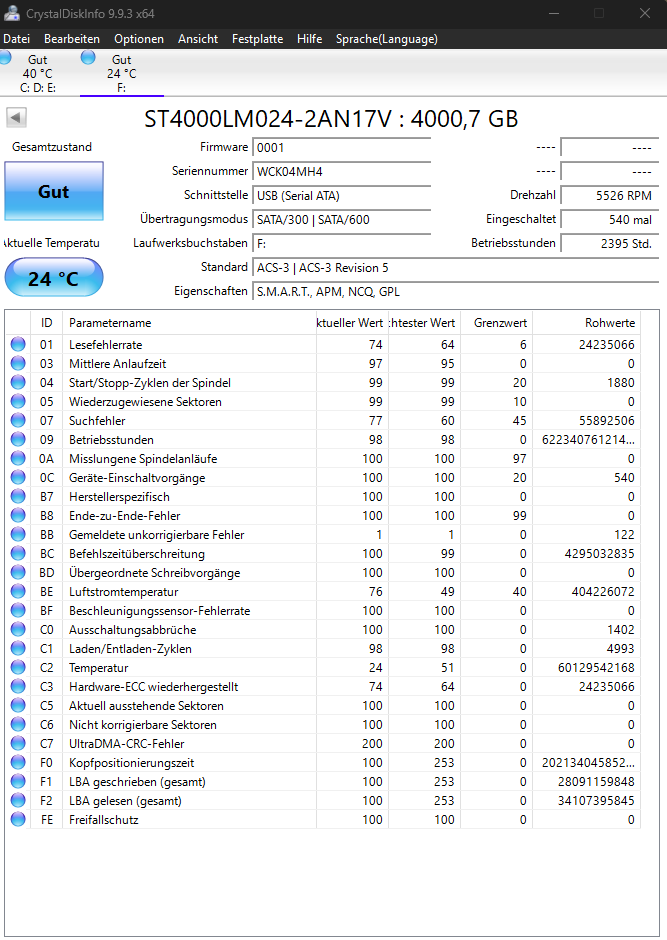Click status icon for LBA geschrieben row
Viewport: 667px width, 940px height.
click(18, 781)
